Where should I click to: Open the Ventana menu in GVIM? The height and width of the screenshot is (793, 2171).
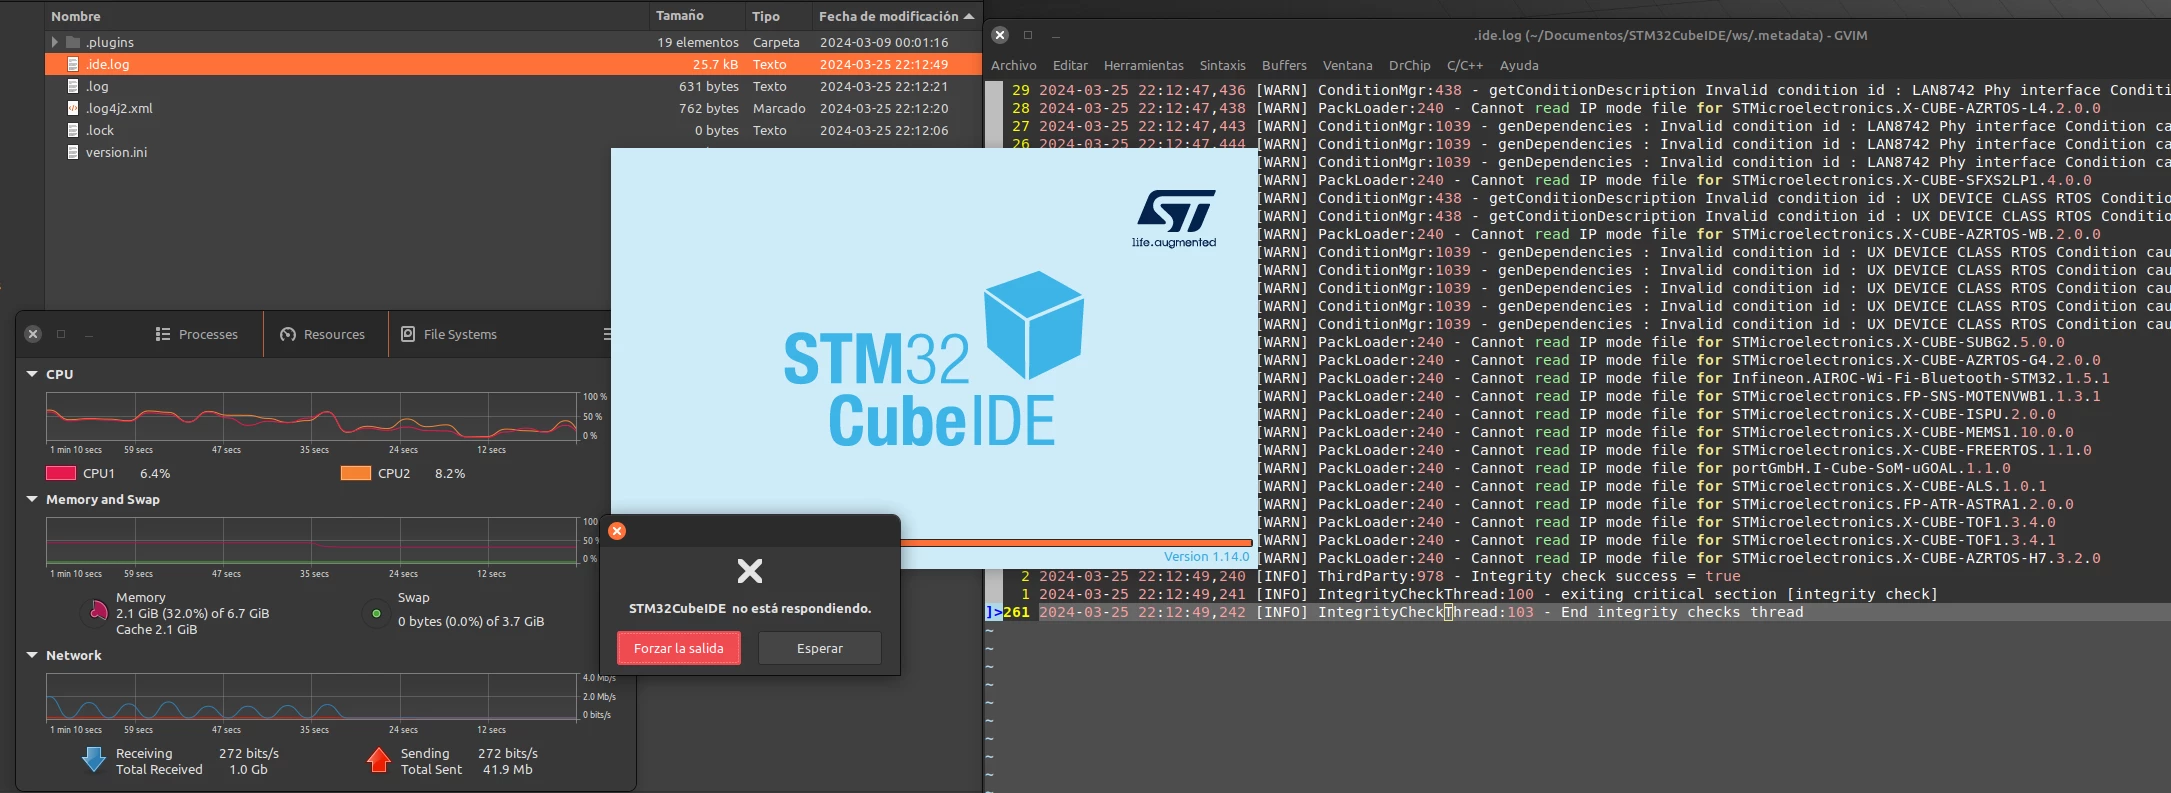coord(1348,65)
